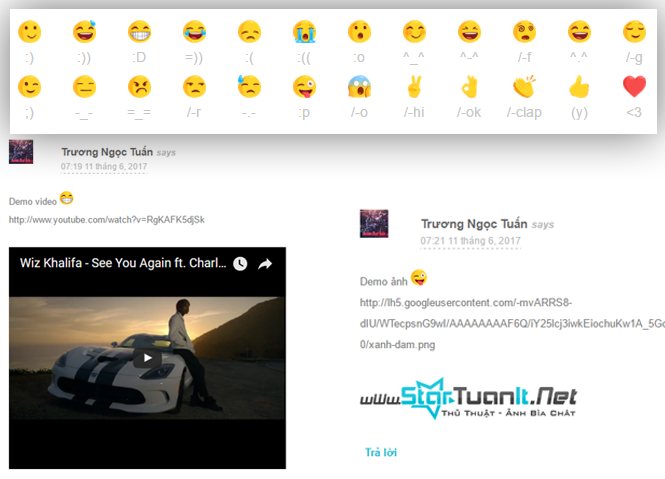Select the 'Demo ảnh' comment text
Image resolution: width=665 pixels, height=479 pixels.
point(383,281)
